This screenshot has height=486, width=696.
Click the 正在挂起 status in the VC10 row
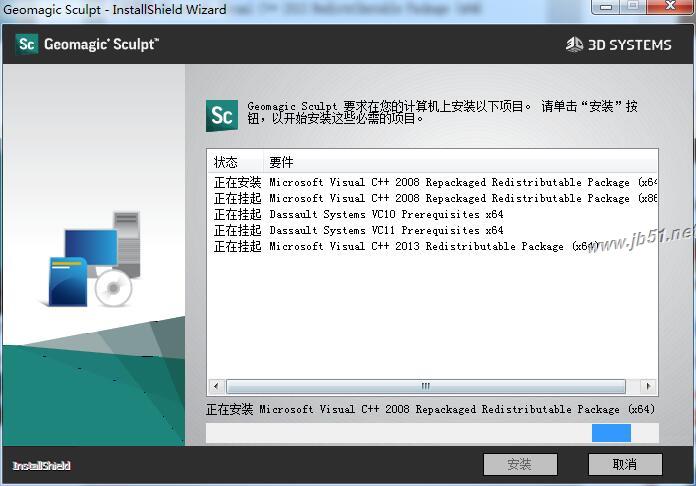pyautogui.click(x=237, y=214)
